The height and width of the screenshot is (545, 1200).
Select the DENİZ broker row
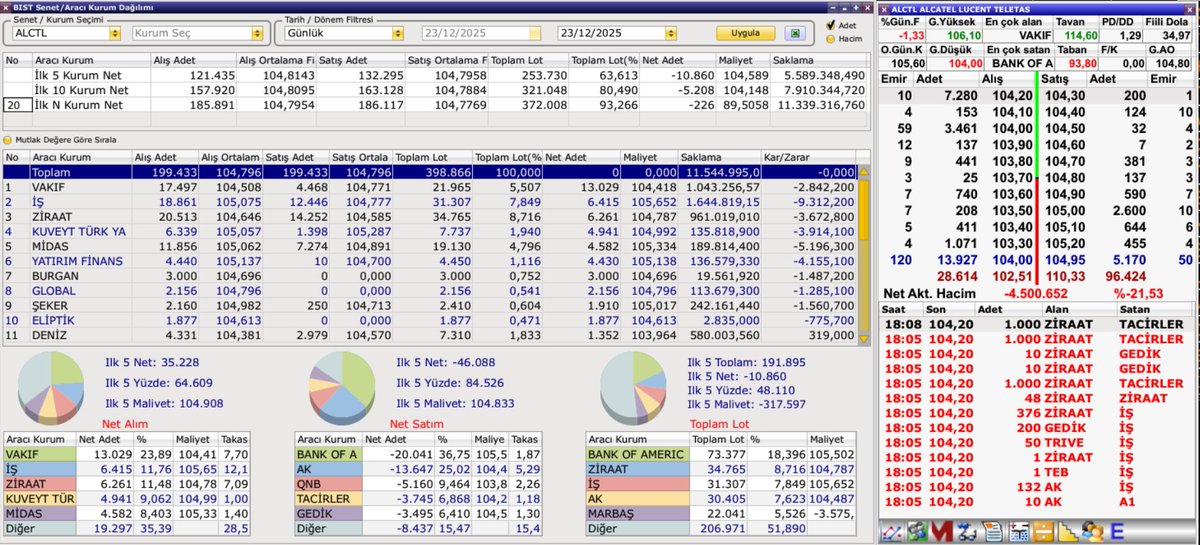click(430, 336)
